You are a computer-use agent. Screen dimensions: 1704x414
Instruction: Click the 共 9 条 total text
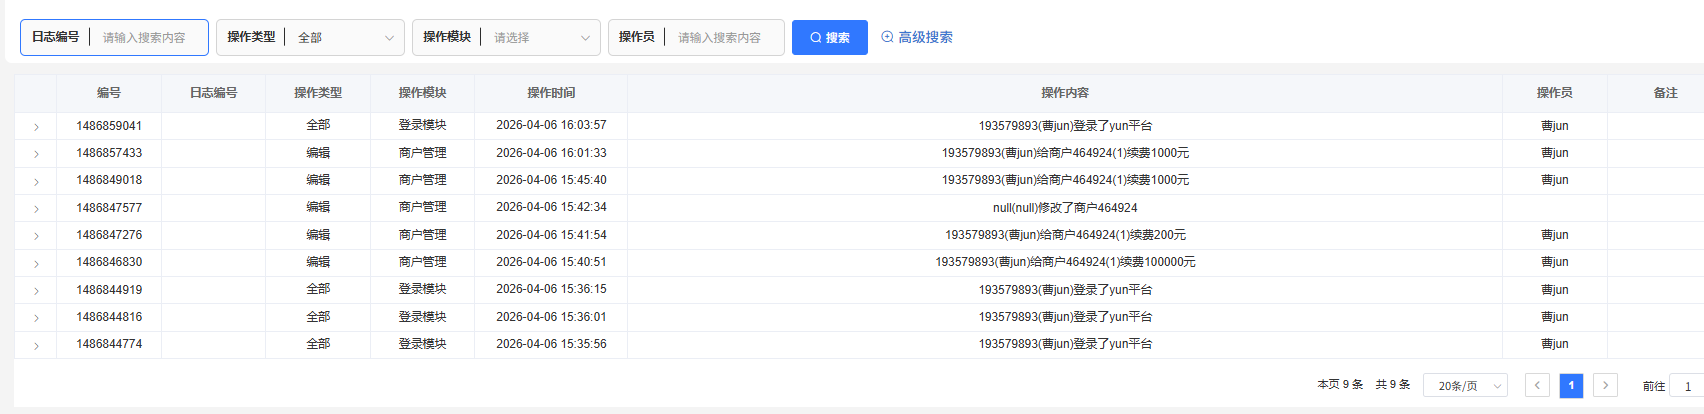(1392, 385)
